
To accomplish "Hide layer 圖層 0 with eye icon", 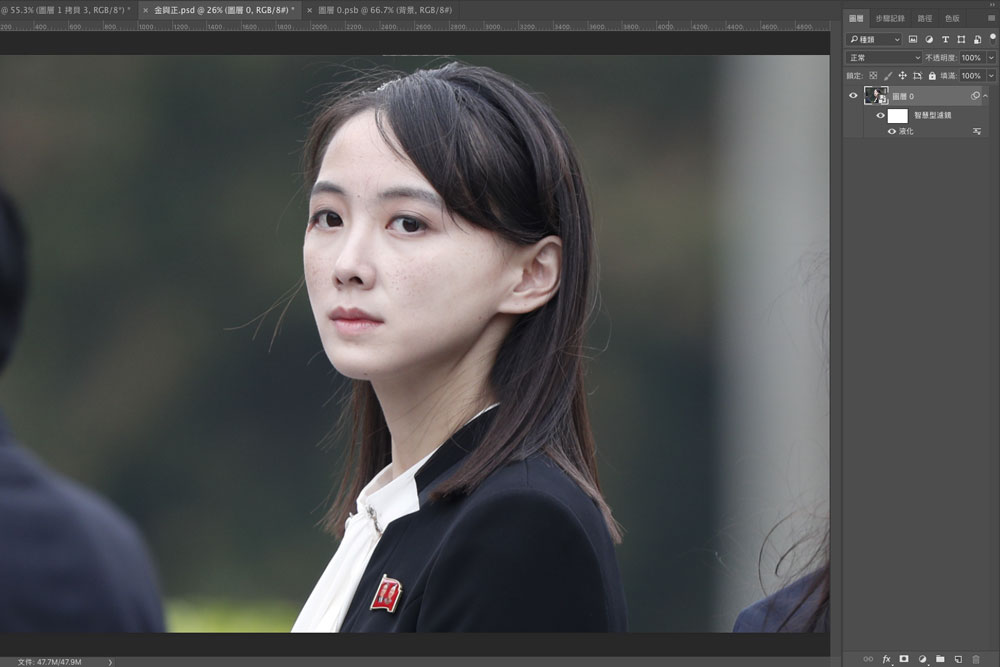I will (x=853, y=96).
